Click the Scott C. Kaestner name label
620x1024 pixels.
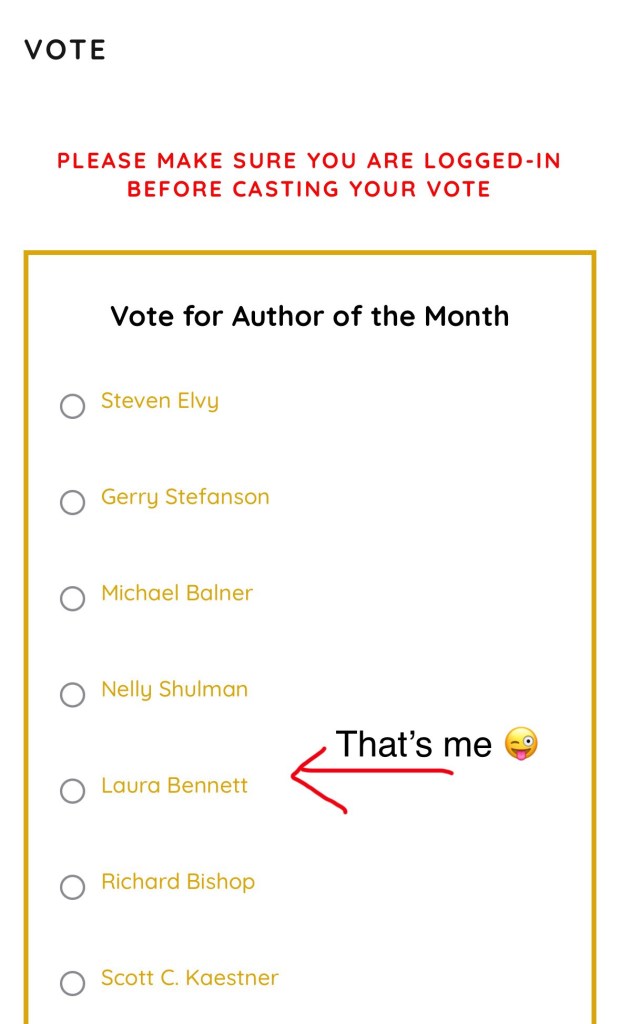[x=190, y=978]
